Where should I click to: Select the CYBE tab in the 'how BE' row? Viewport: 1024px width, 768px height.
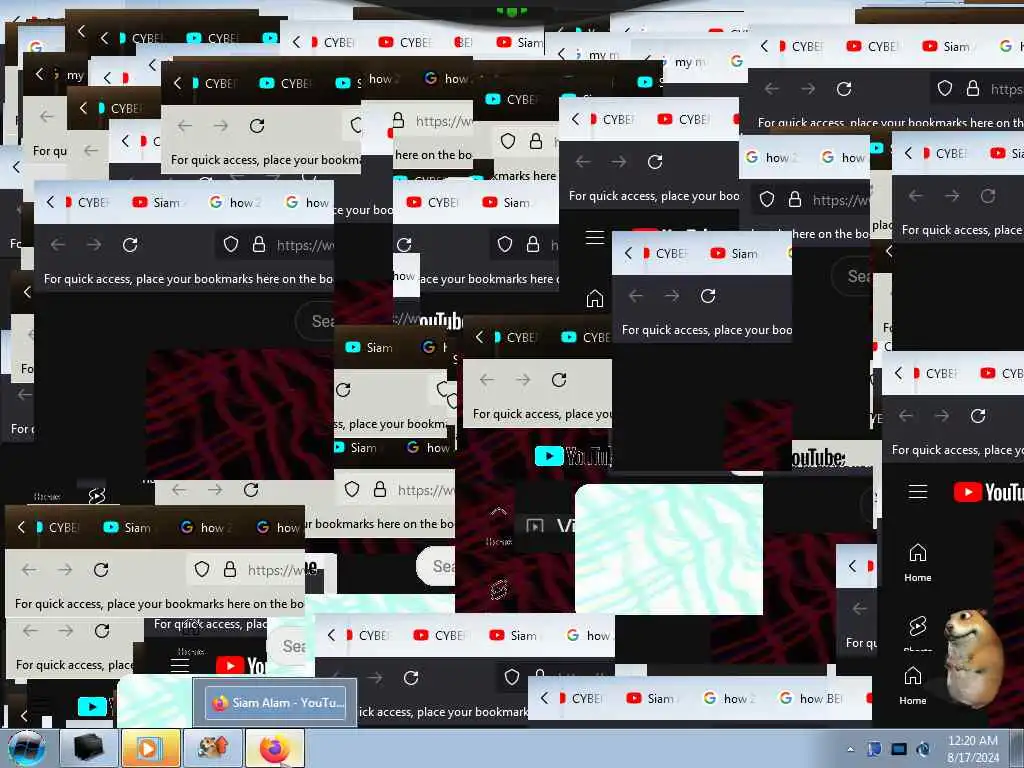(x=581, y=699)
